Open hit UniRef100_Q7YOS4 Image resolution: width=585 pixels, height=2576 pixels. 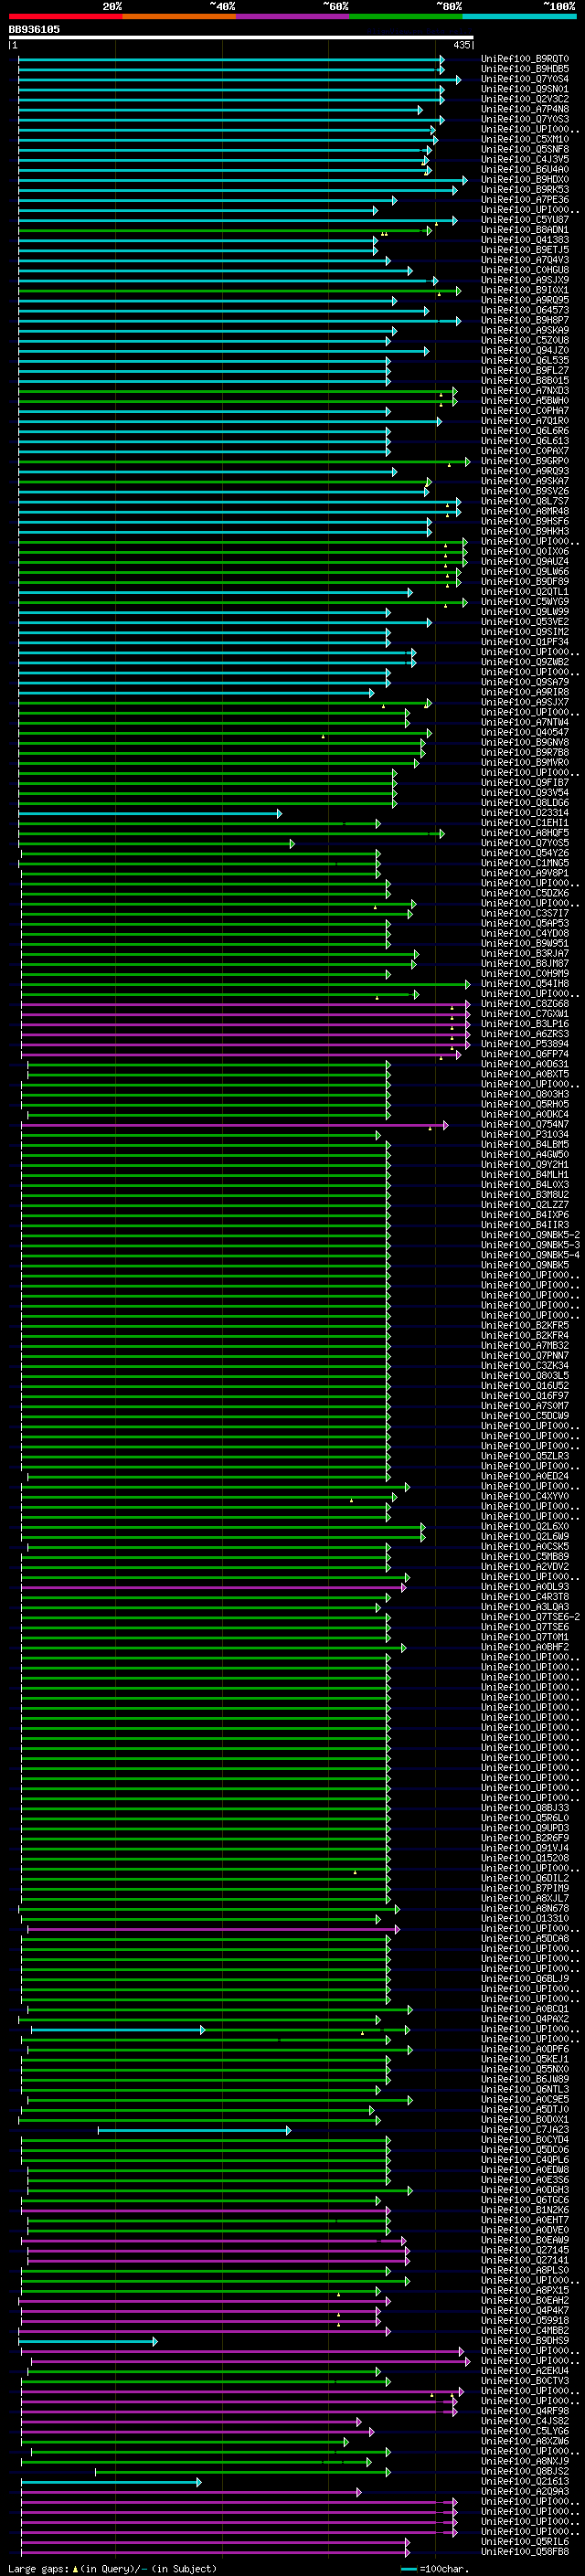525,79
